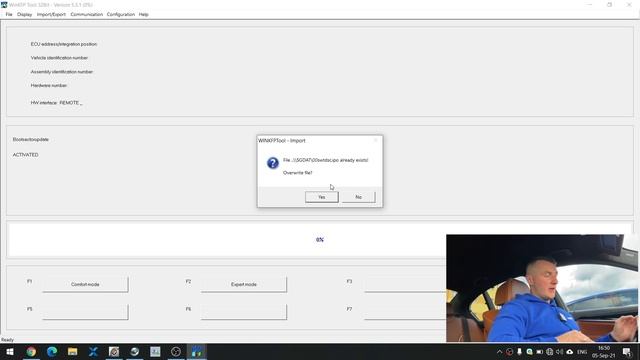Open the Action Center notifications icon
The height and width of the screenshot is (360, 640).
(627, 351)
